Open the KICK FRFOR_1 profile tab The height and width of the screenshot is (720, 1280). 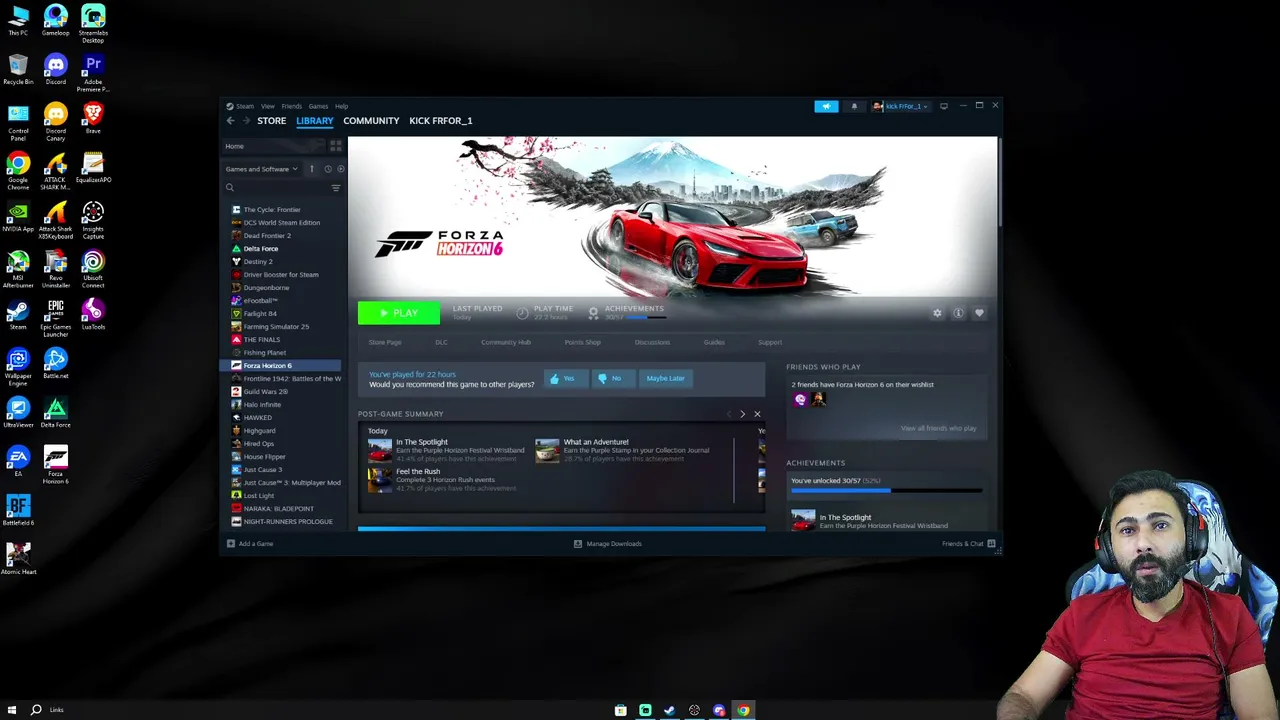(440, 121)
